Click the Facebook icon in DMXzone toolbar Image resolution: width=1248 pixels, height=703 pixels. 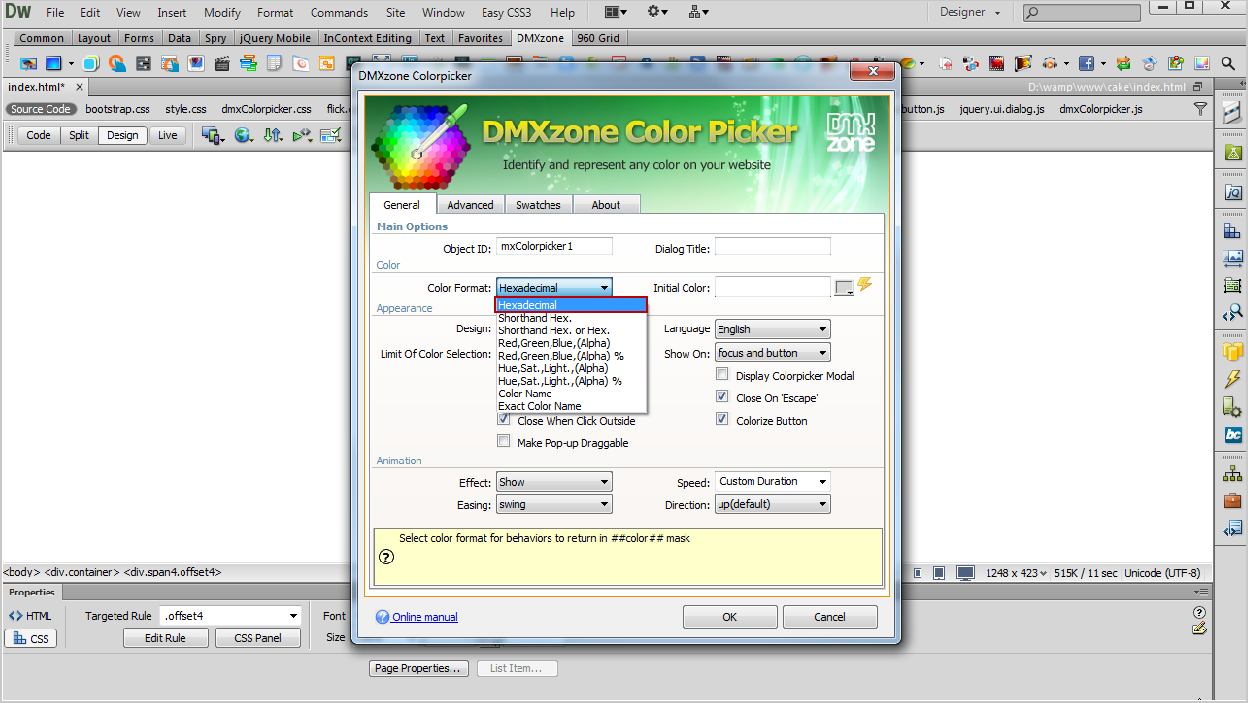1087,63
